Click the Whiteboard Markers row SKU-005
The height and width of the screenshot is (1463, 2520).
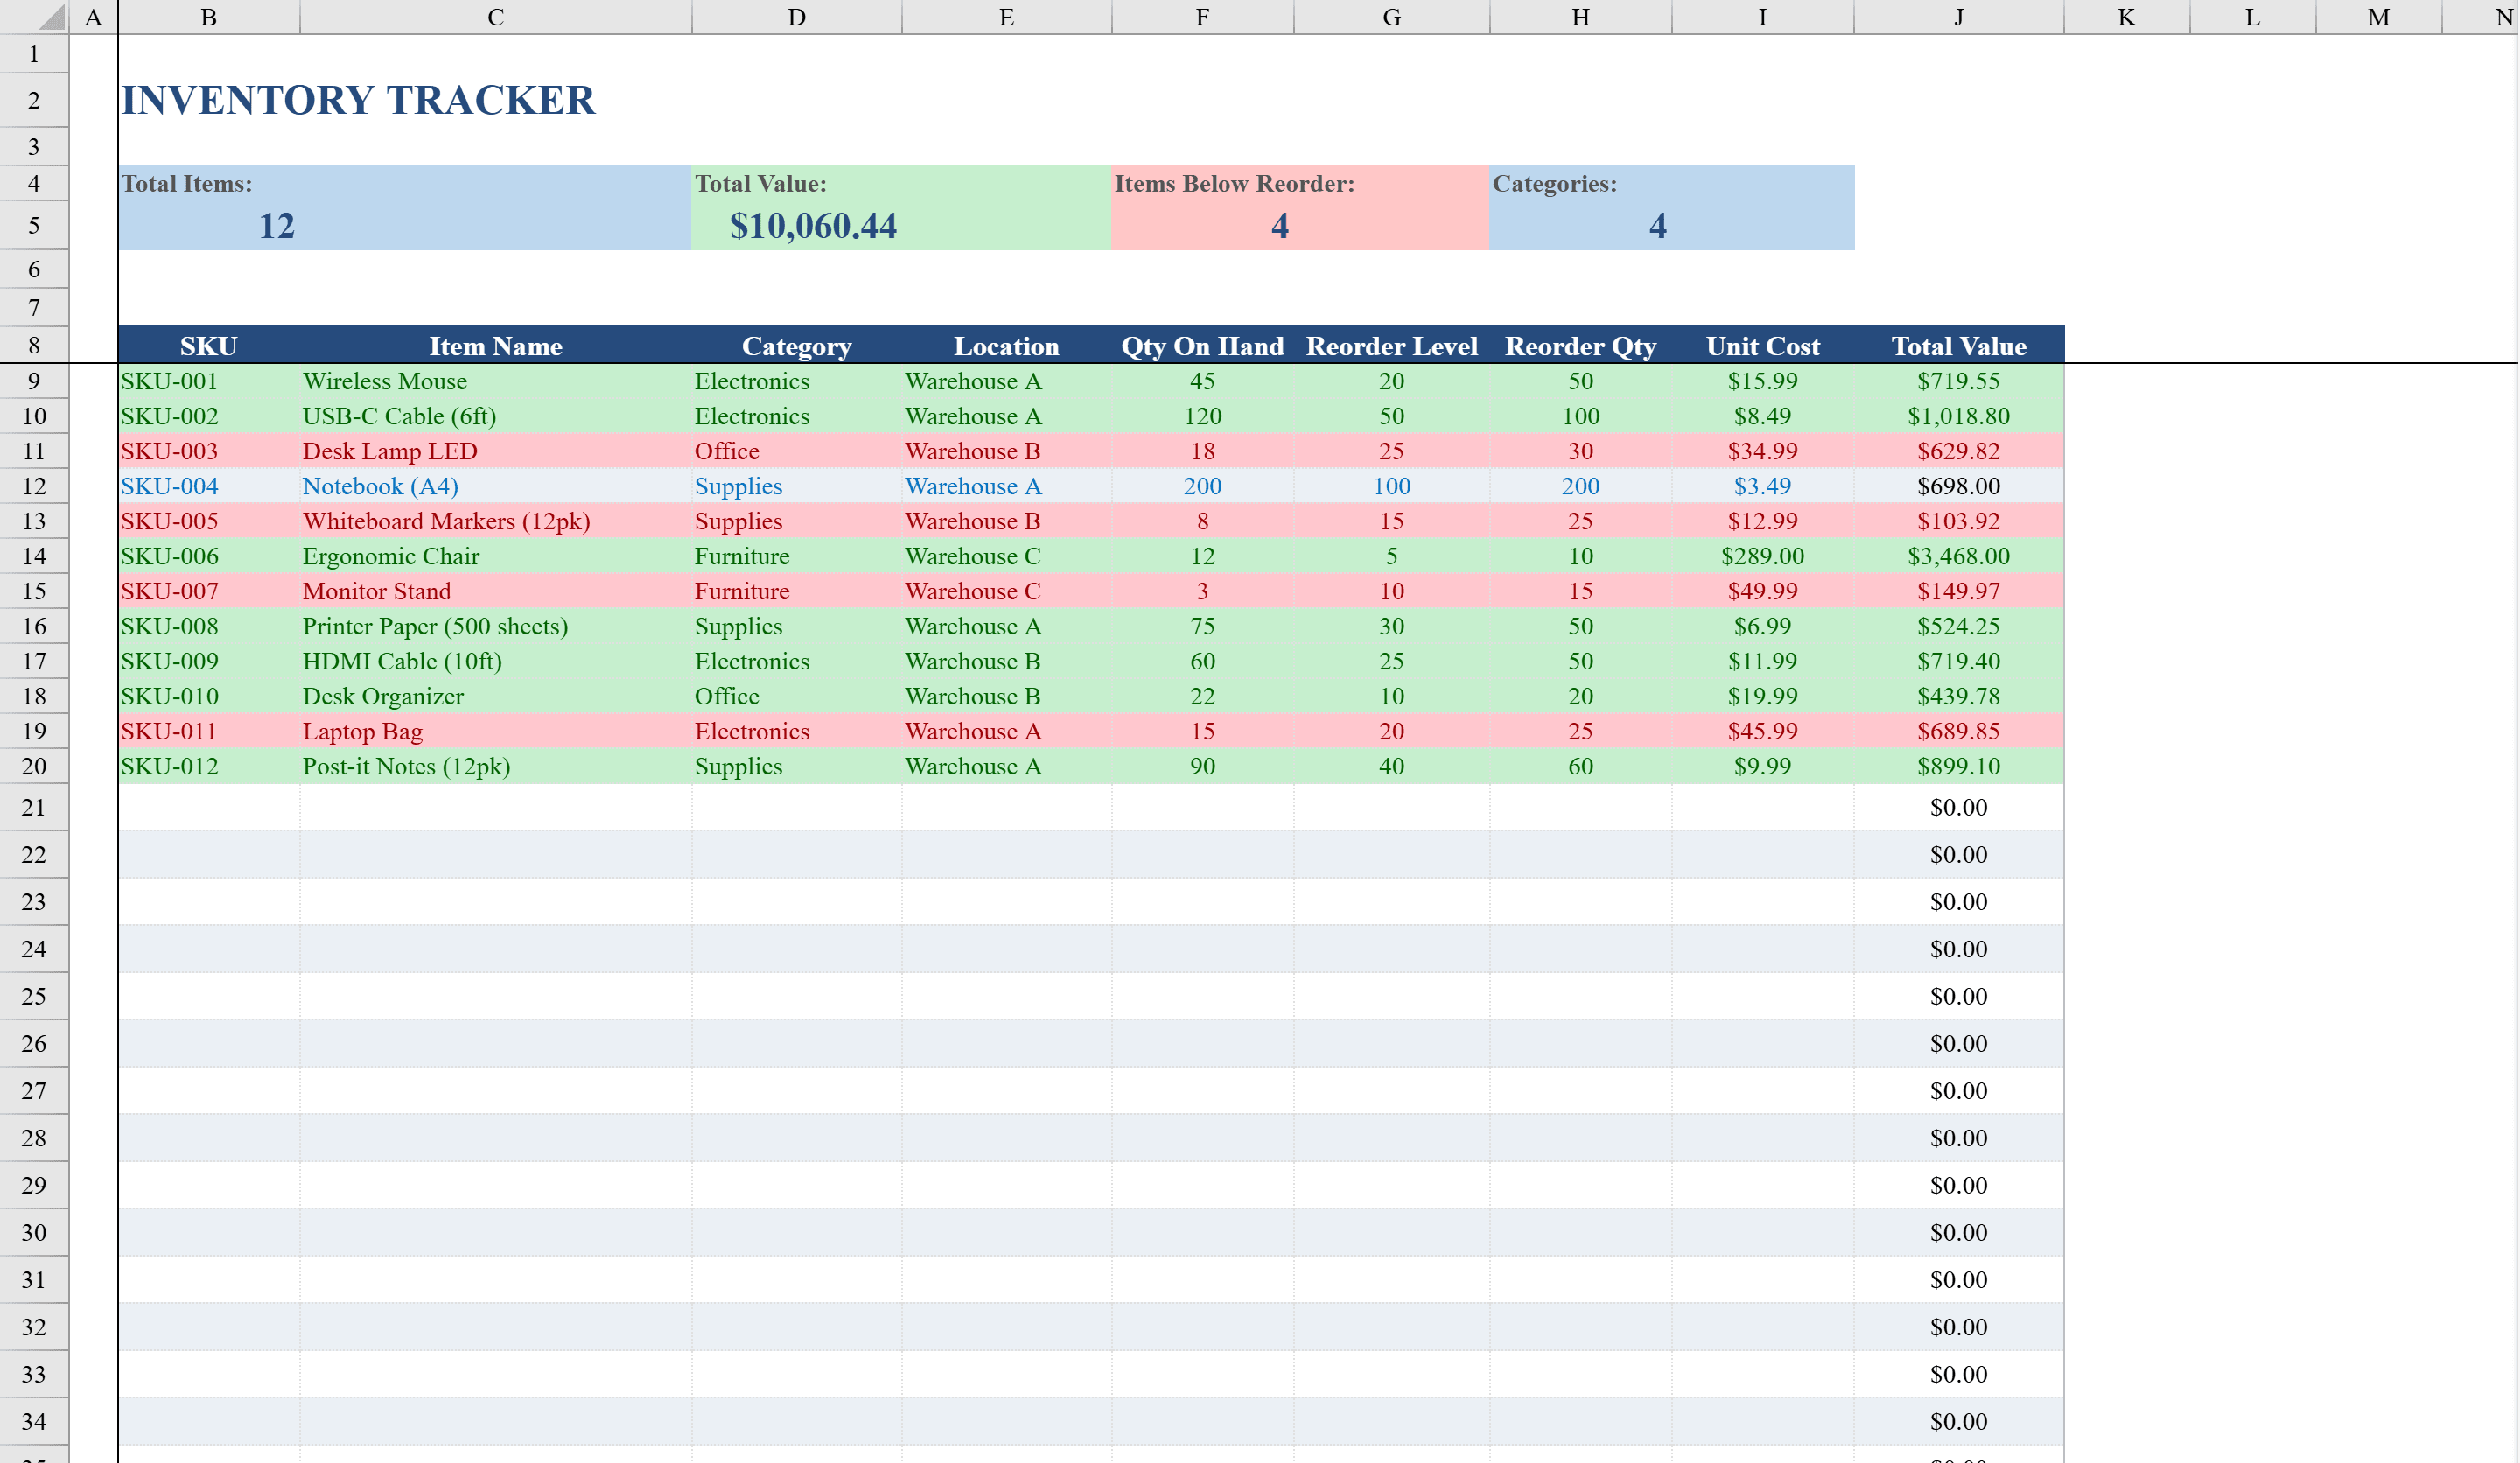(x=168, y=521)
